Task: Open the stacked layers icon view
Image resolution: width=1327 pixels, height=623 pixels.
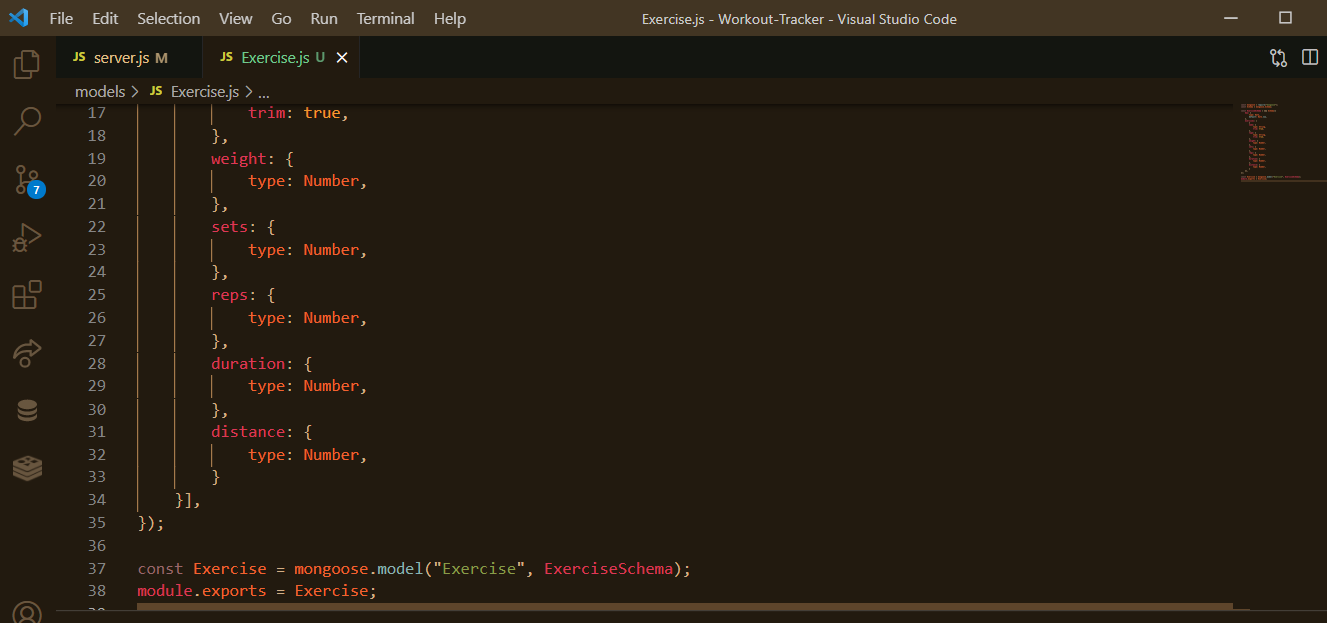Action: click(27, 467)
